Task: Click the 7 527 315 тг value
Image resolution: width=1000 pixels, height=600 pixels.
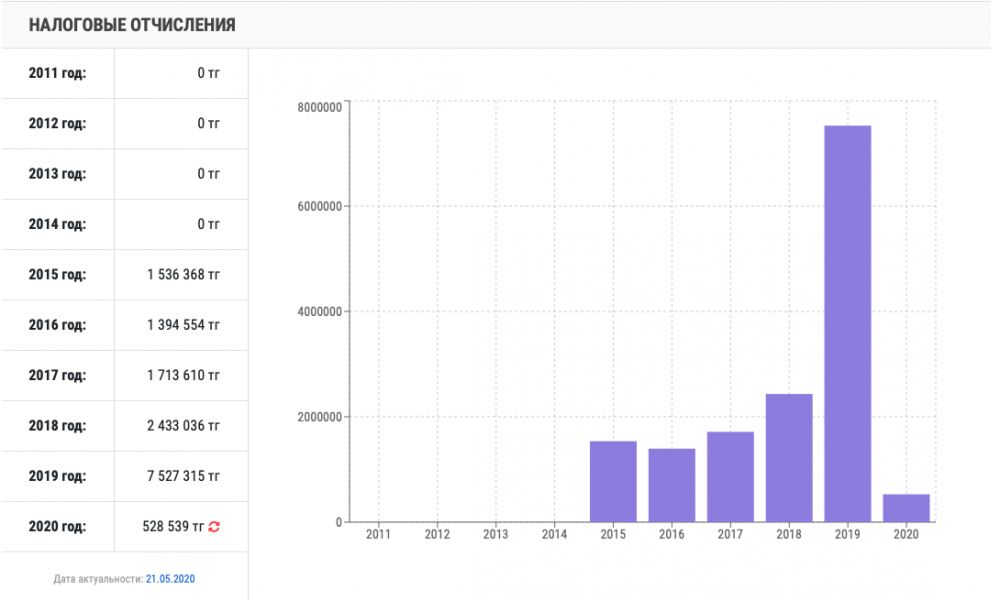Action: point(183,476)
